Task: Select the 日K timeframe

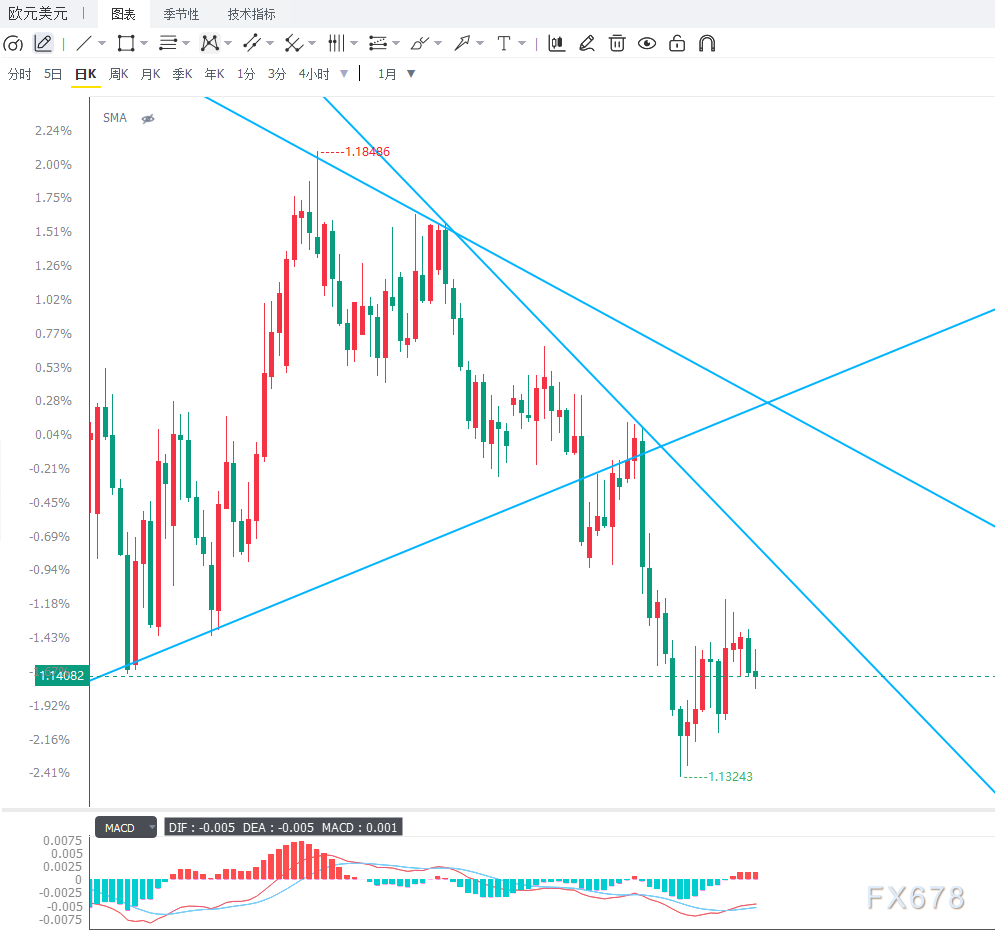Action: coord(86,74)
